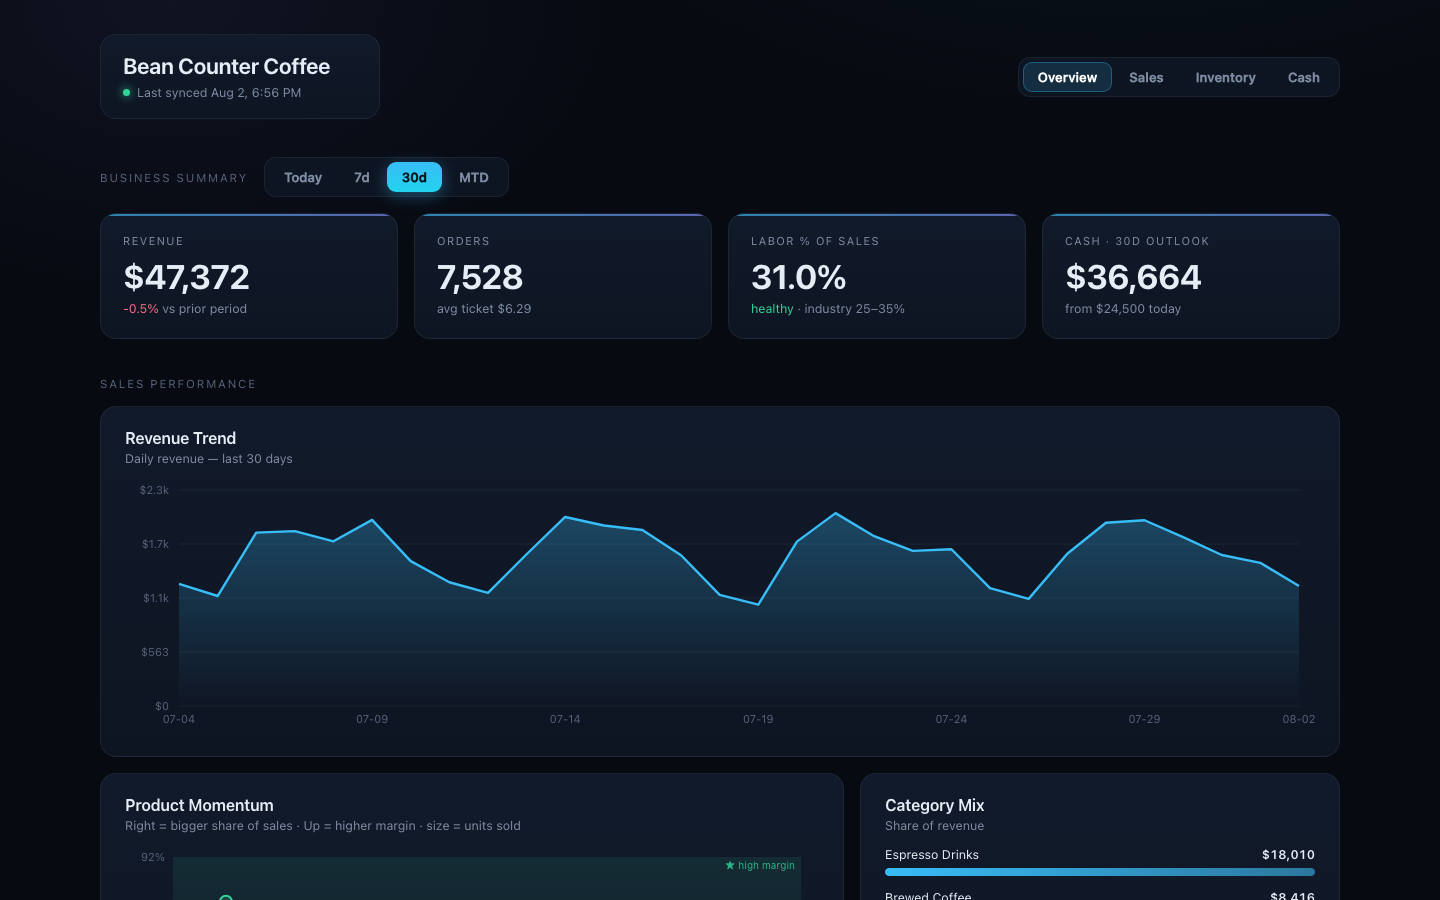
Task: Open the Orders 7,528 card
Action: tap(563, 276)
